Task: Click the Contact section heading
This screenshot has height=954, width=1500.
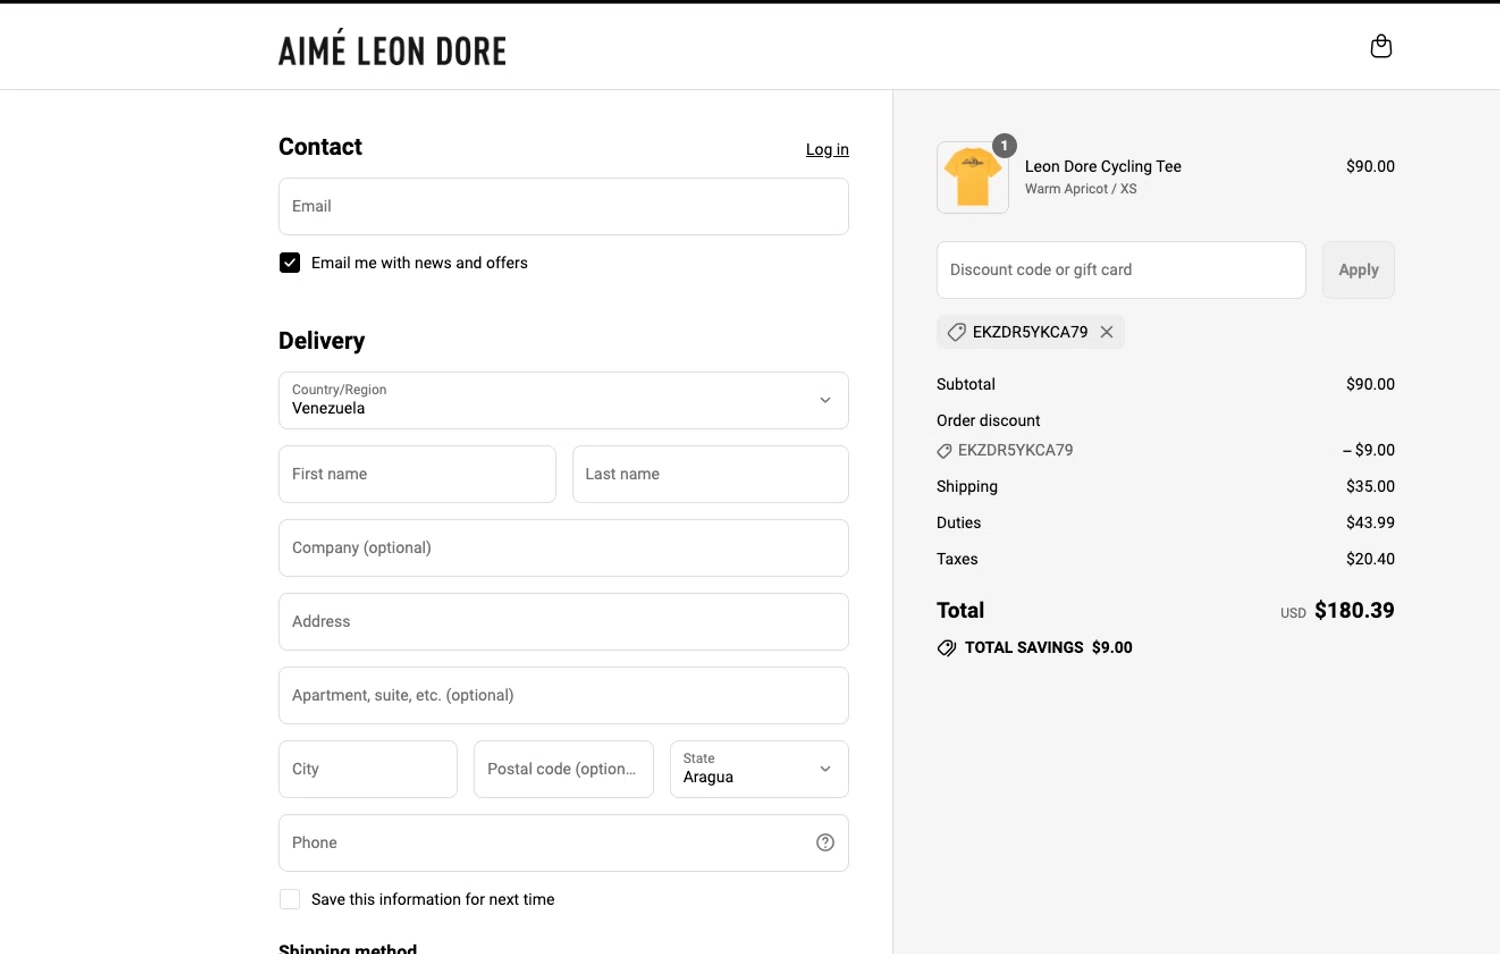Action: coord(320,147)
